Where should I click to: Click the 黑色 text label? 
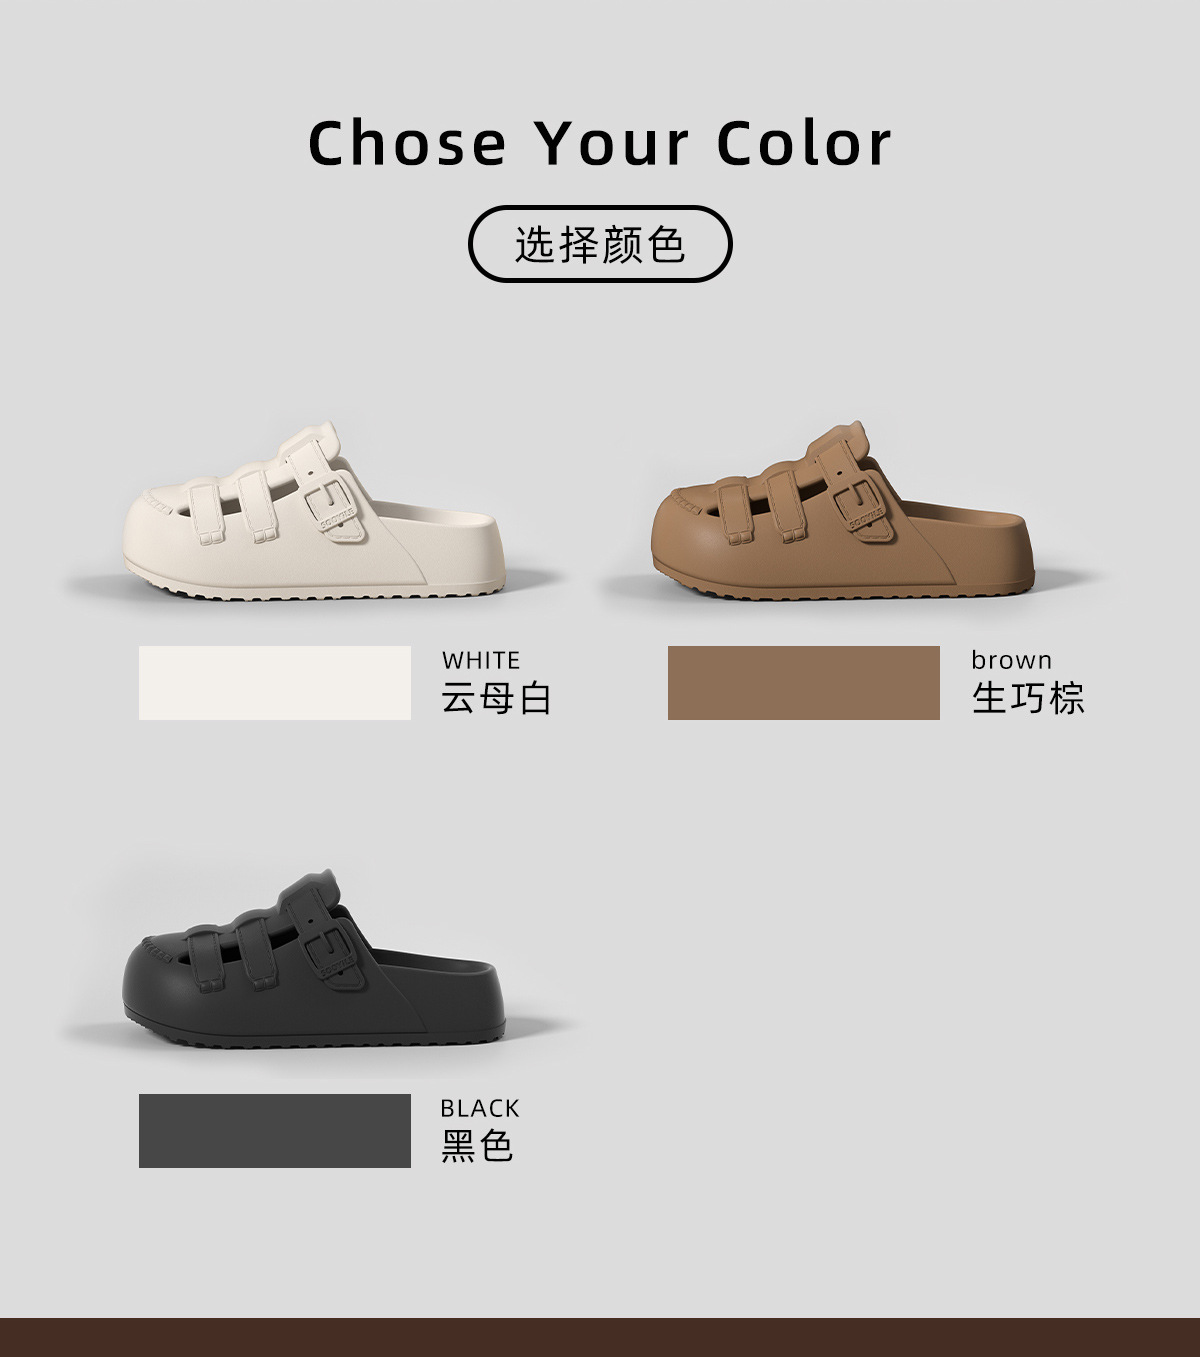click(477, 1147)
